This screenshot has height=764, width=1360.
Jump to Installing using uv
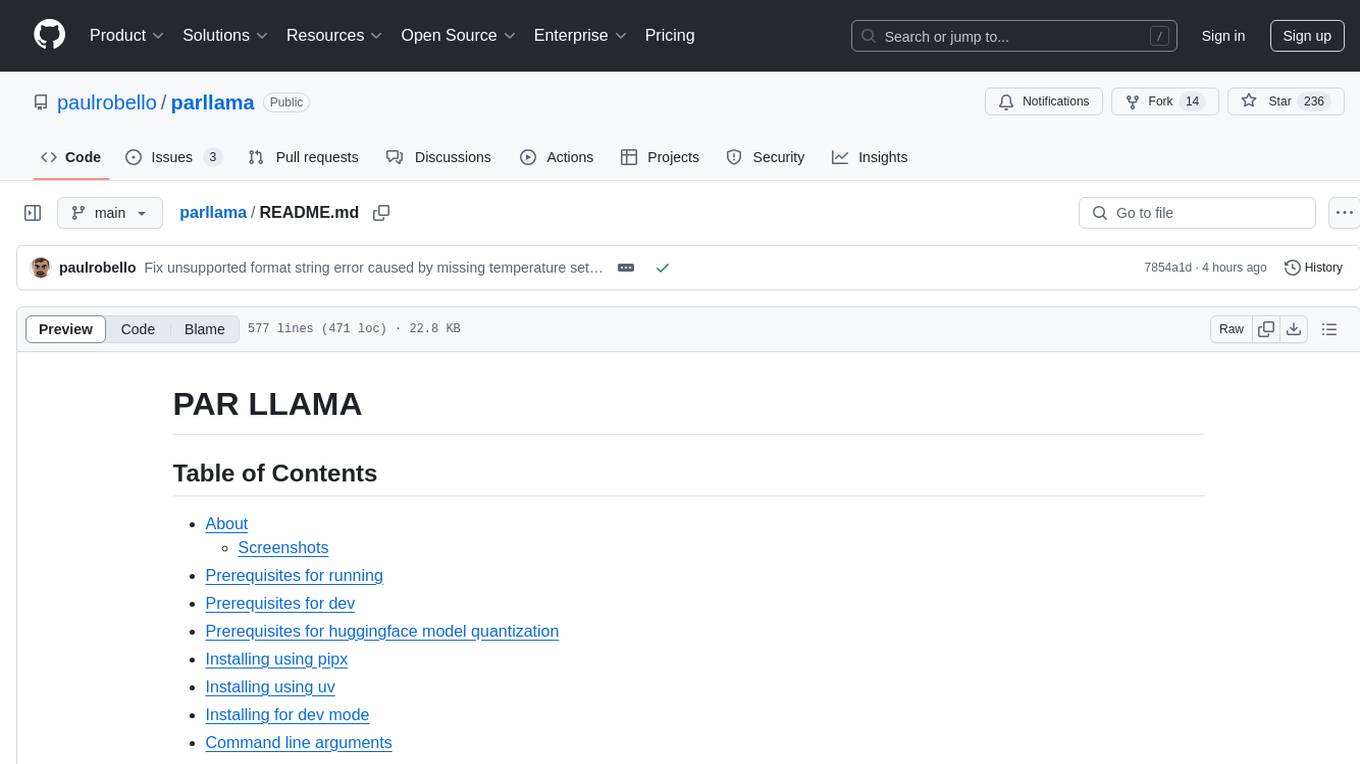click(270, 687)
